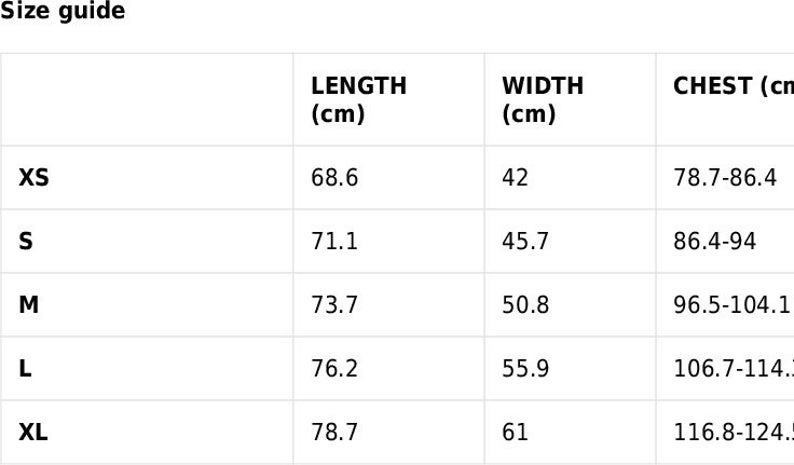
Task: Select the XL width value 61
Action: click(x=515, y=432)
